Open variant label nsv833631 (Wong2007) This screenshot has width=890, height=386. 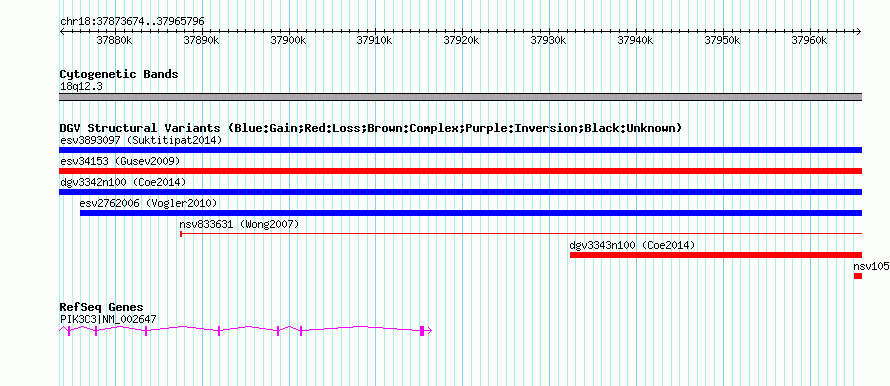tap(239, 224)
